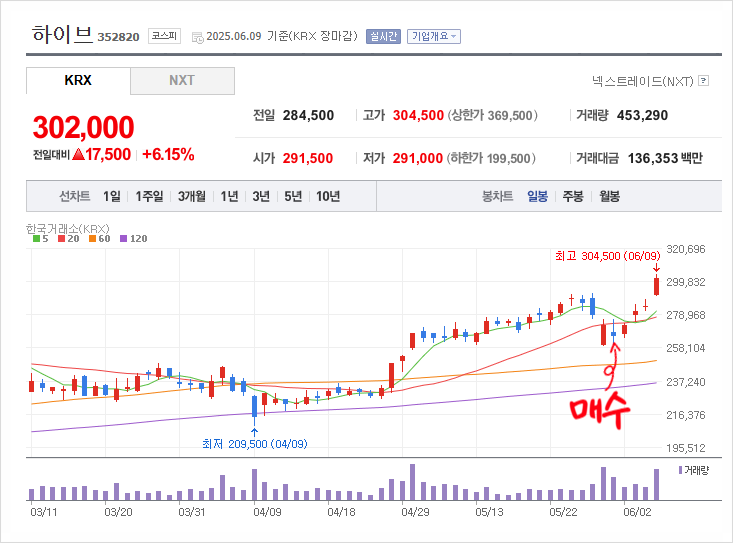Click the 거래량 value 453,290
Image resolution: width=733 pixels, height=543 pixels.
point(642,115)
